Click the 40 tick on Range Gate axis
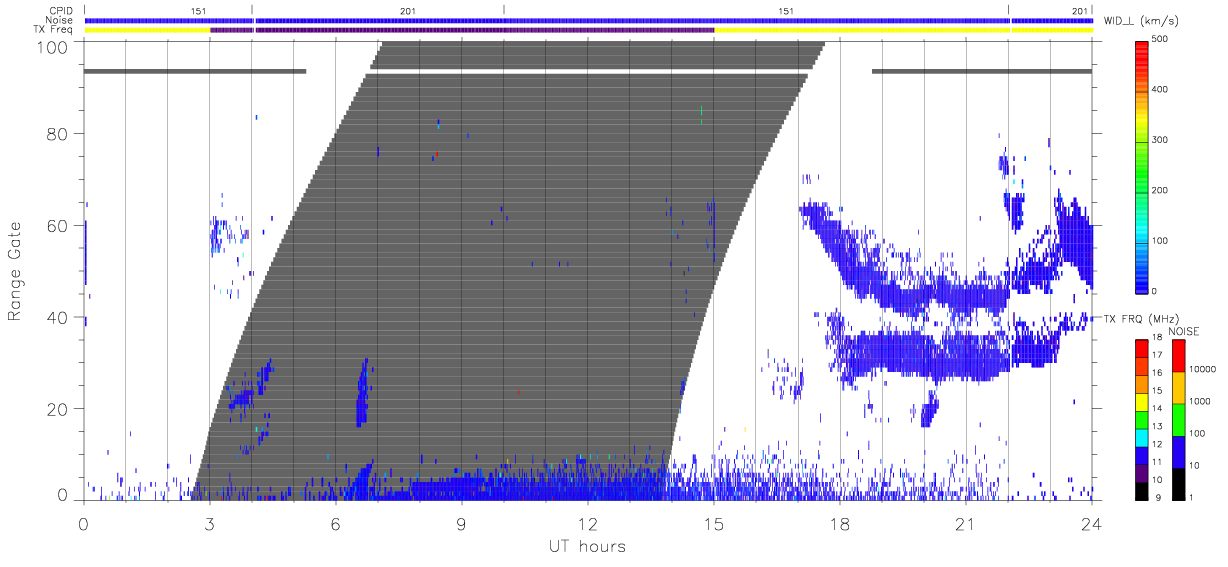This screenshot has height=567, width=1228. pos(59,318)
